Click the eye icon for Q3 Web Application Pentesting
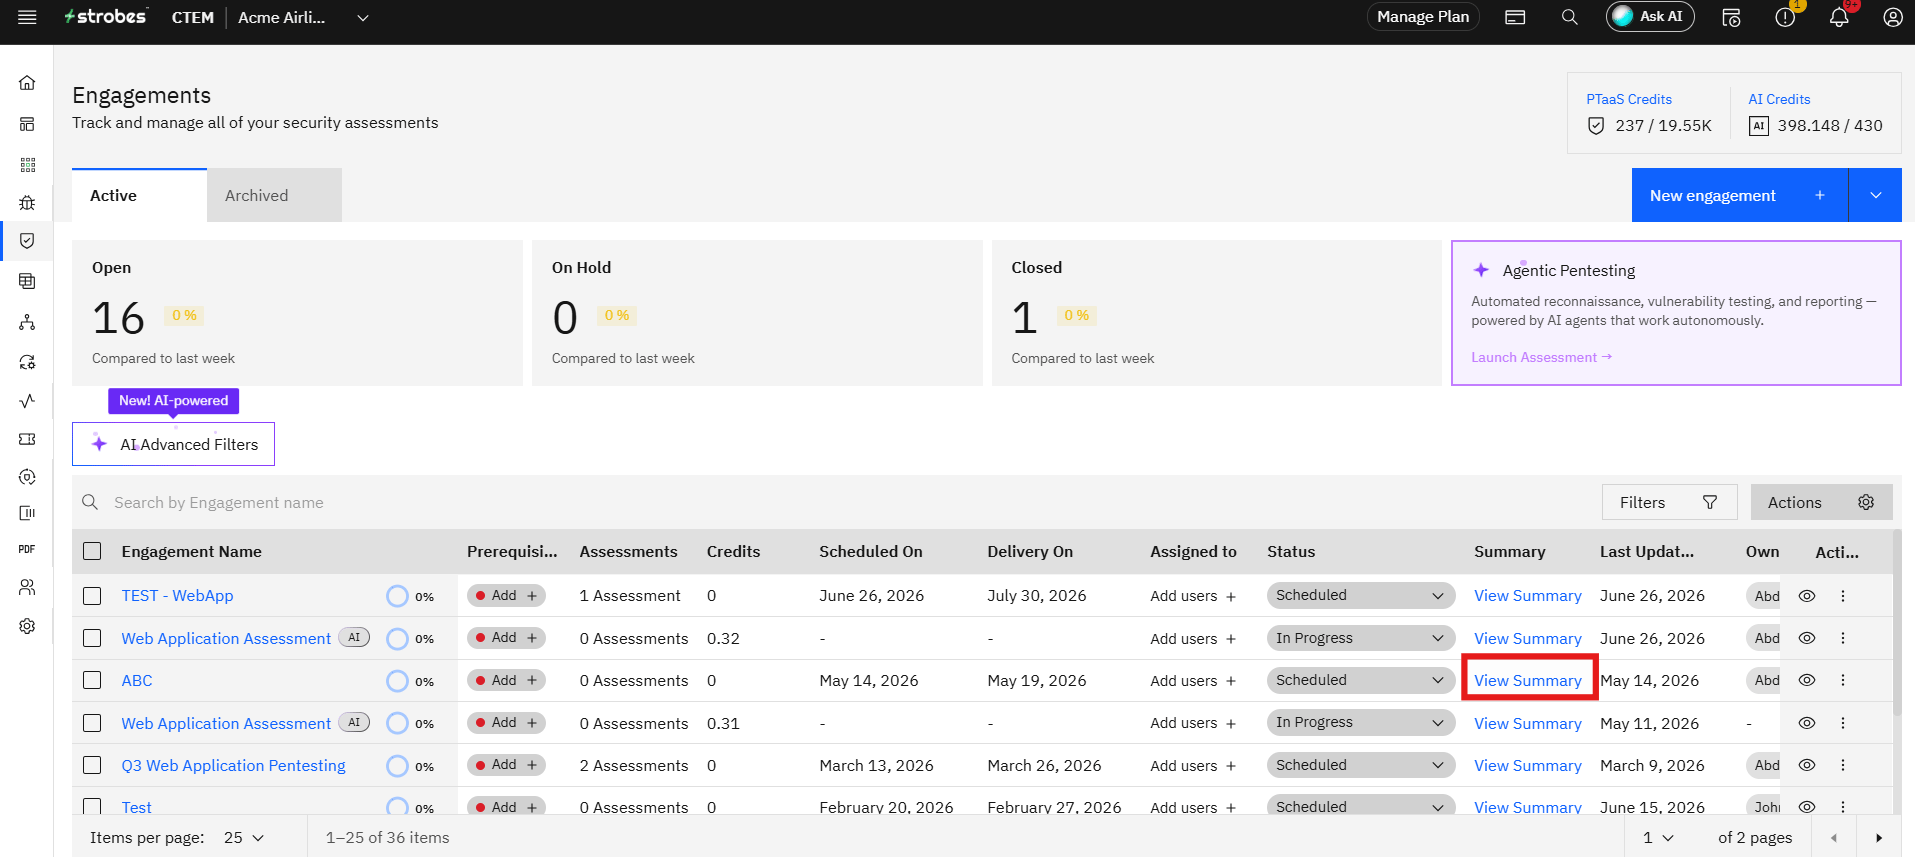This screenshot has height=857, width=1915. [1807, 765]
